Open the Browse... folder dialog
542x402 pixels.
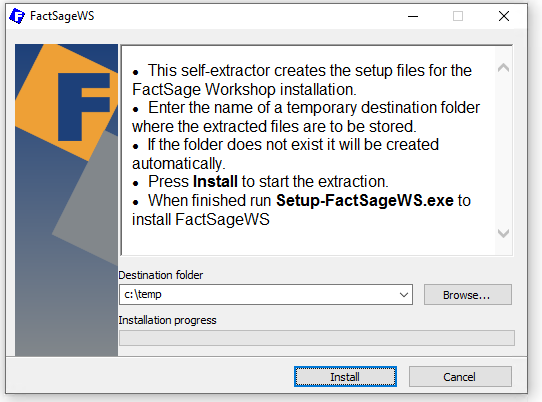tap(467, 295)
